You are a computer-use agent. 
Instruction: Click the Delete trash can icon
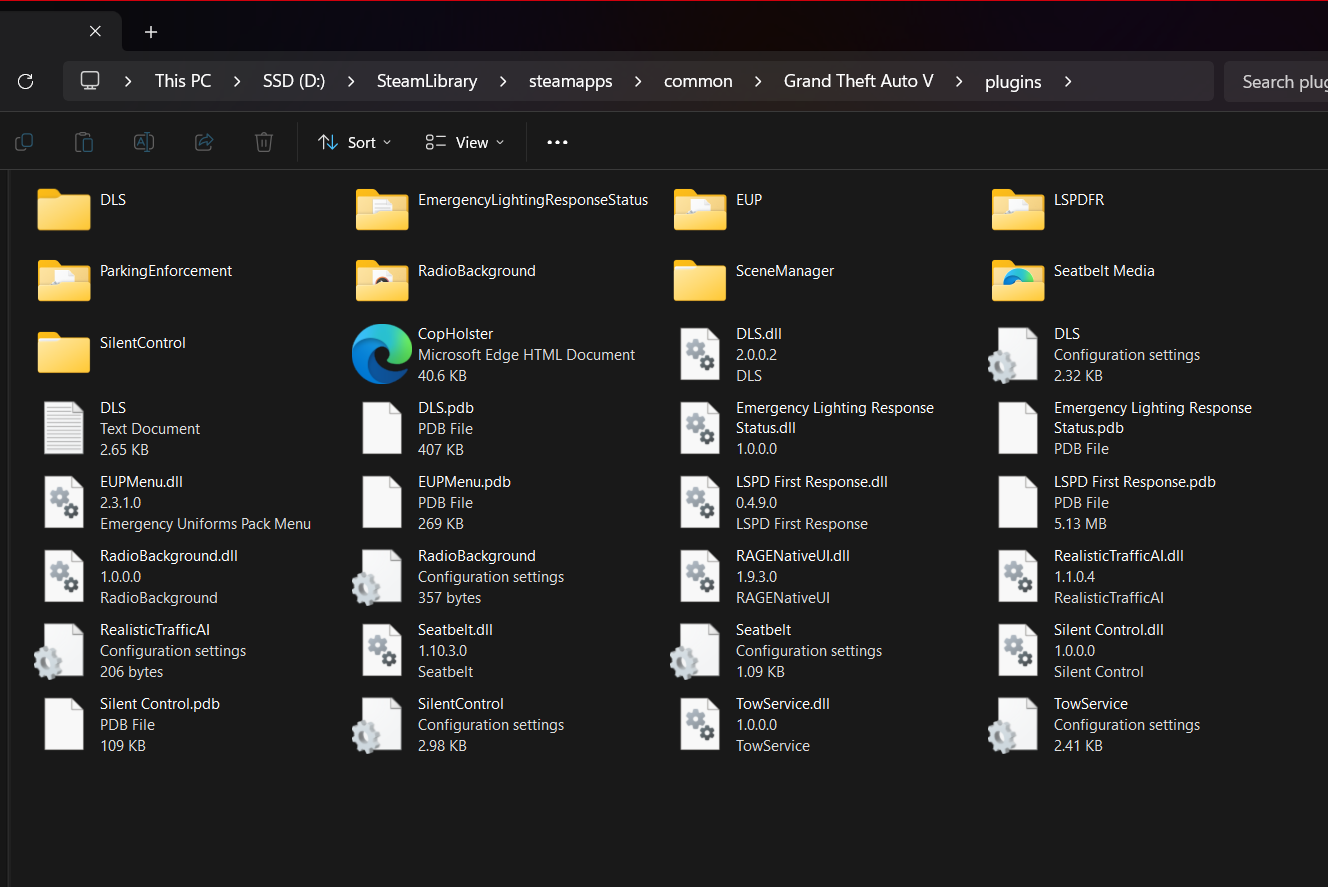[264, 142]
